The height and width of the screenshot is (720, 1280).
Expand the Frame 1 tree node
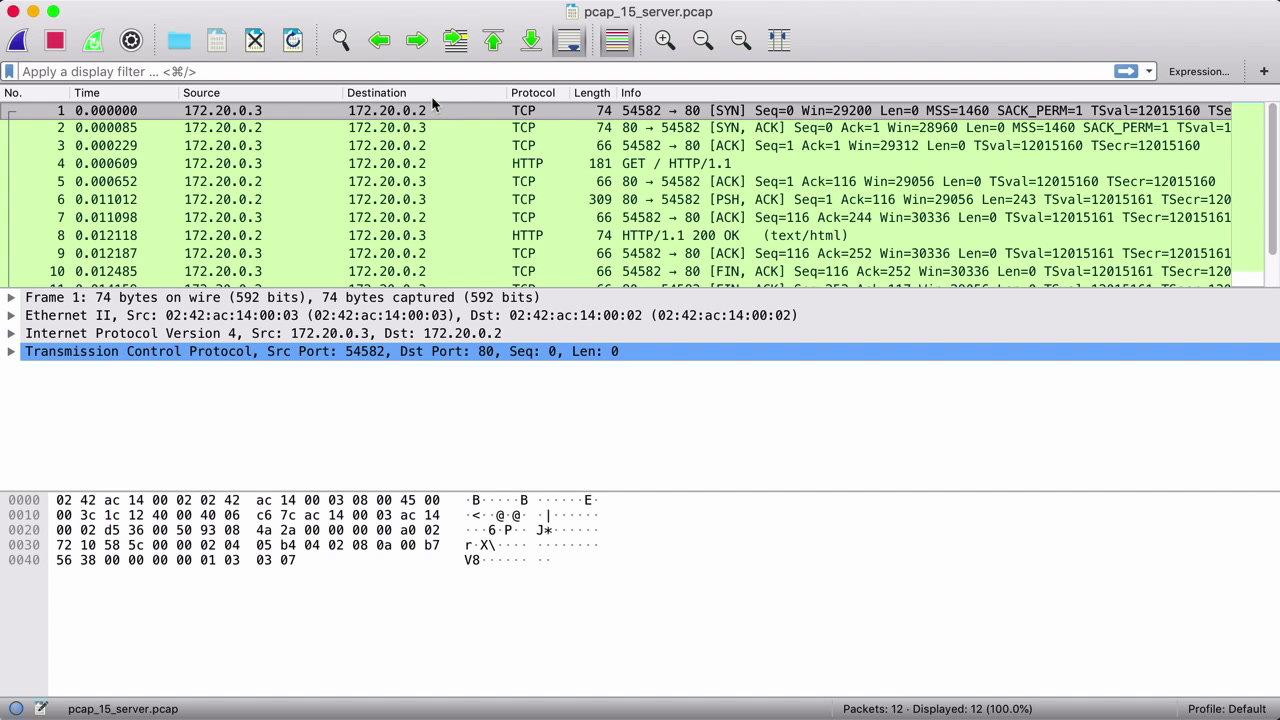pyautogui.click(x=11, y=298)
